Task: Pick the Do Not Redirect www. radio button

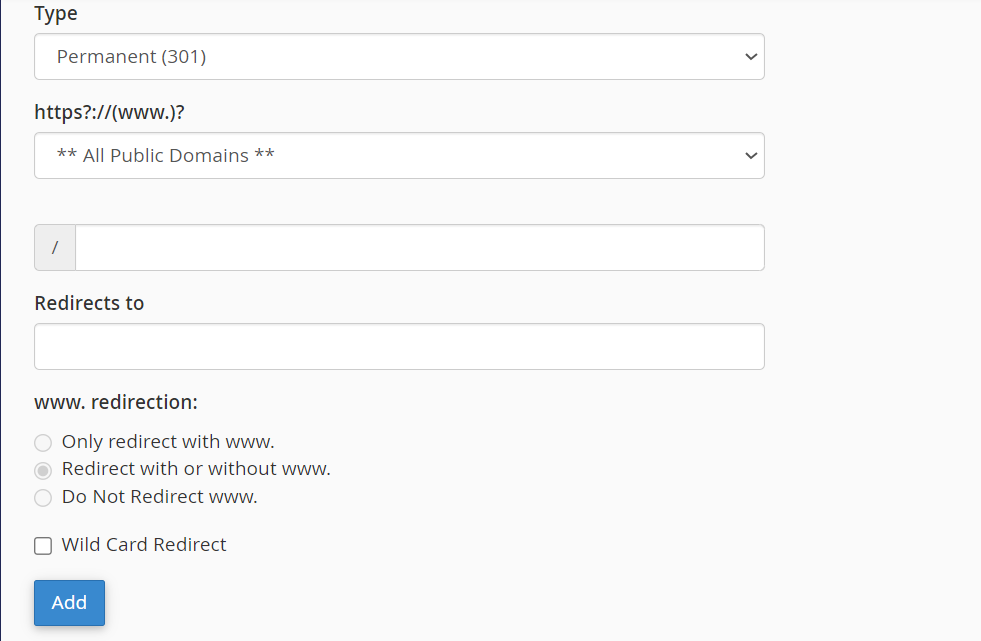Action: tap(43, 498)
